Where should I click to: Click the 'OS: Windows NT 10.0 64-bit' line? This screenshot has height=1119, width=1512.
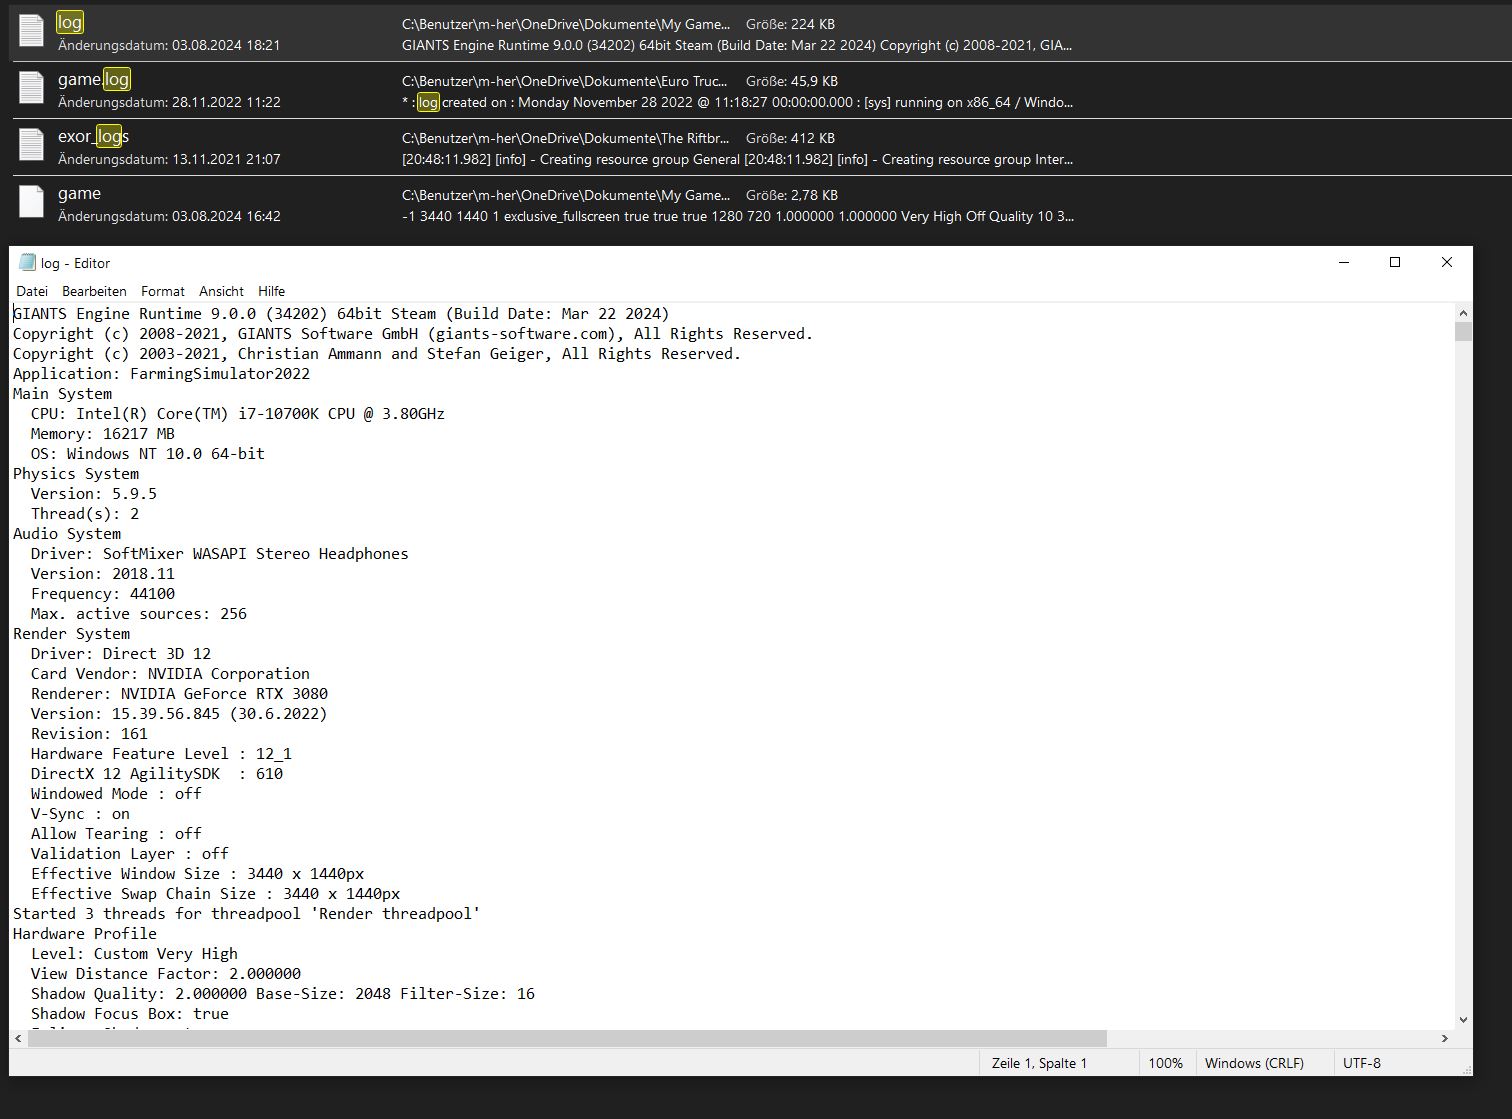(147, 453)
